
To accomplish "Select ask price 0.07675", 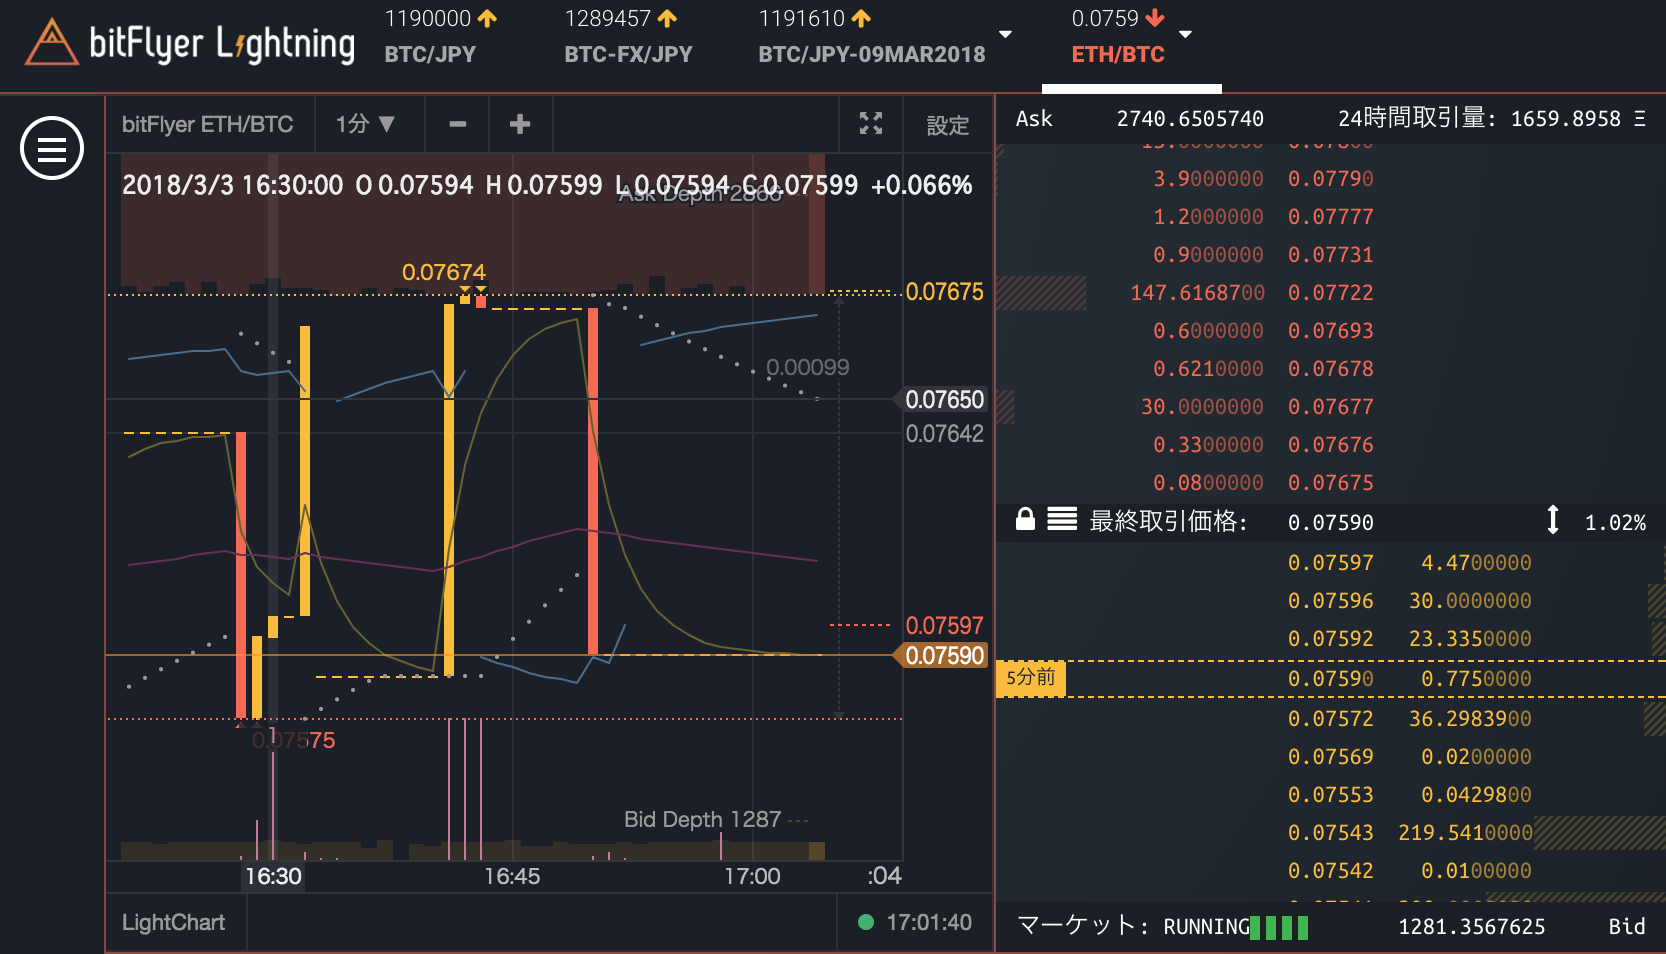I will point(1330,483).
